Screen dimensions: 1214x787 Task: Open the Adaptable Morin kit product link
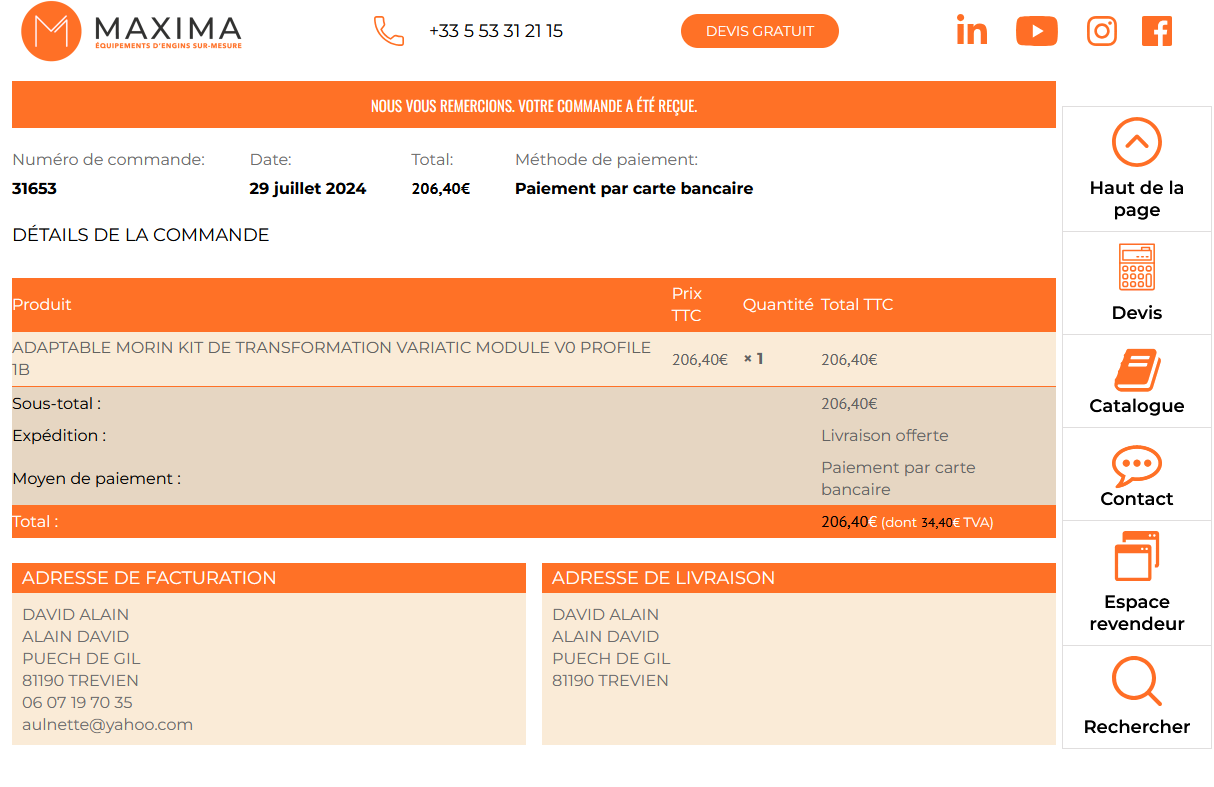(x=331, y=358)
